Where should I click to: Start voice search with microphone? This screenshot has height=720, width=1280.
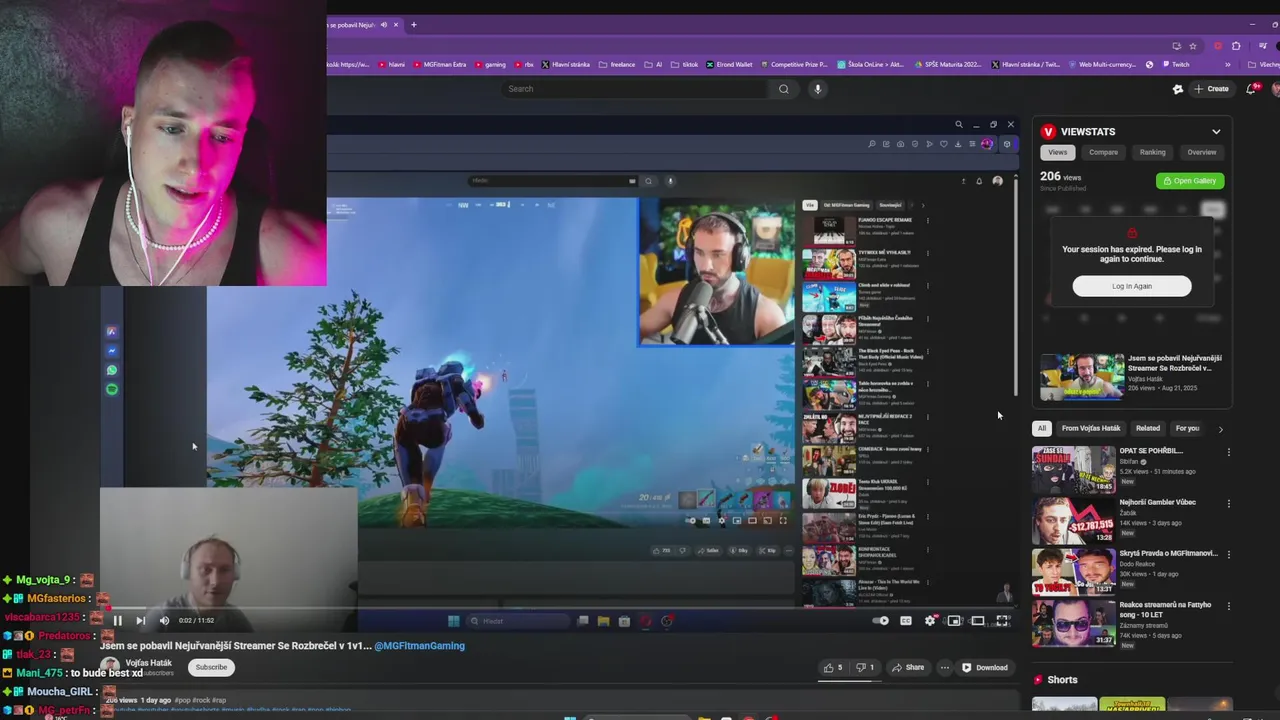click(x=817, y=89)
